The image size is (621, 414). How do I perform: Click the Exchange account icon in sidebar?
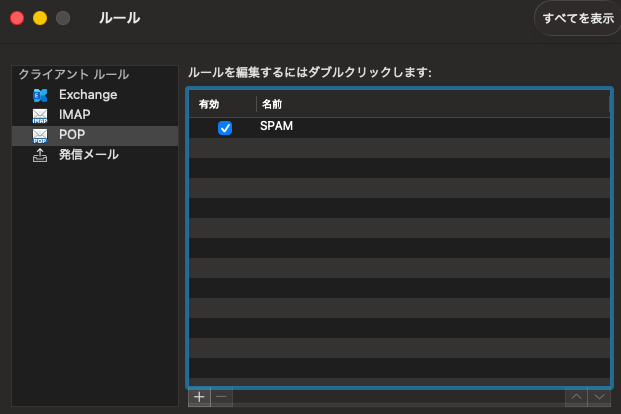(x=40, y=95)
